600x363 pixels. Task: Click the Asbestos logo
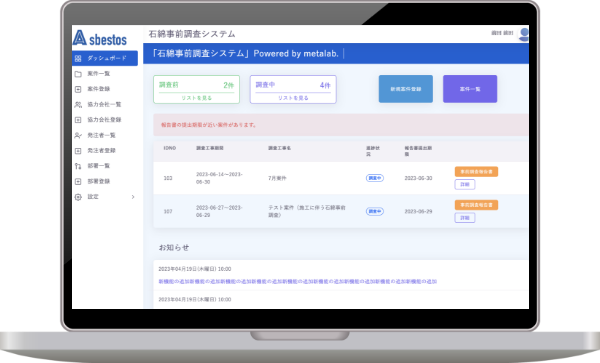pyautogui.click(x=99, y=38)
